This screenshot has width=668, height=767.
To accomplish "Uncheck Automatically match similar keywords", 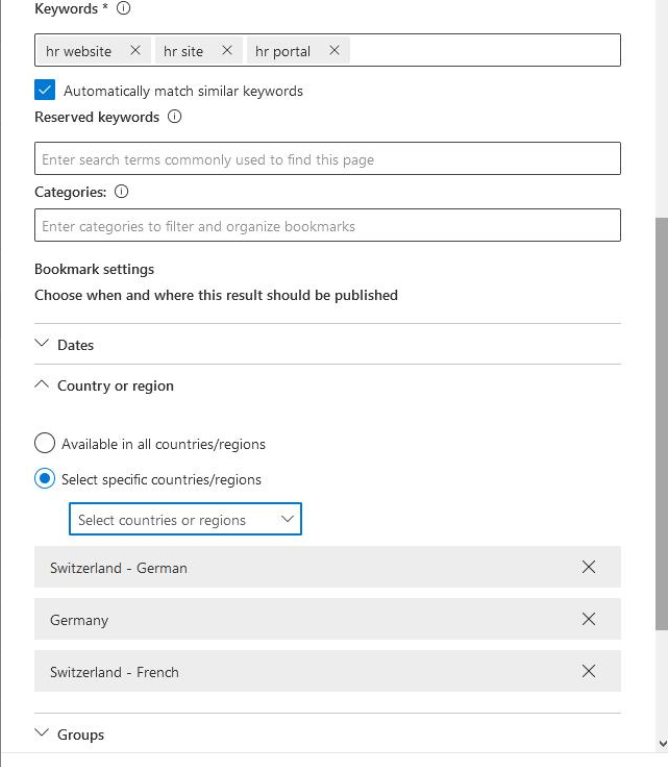I will (45, 90).
